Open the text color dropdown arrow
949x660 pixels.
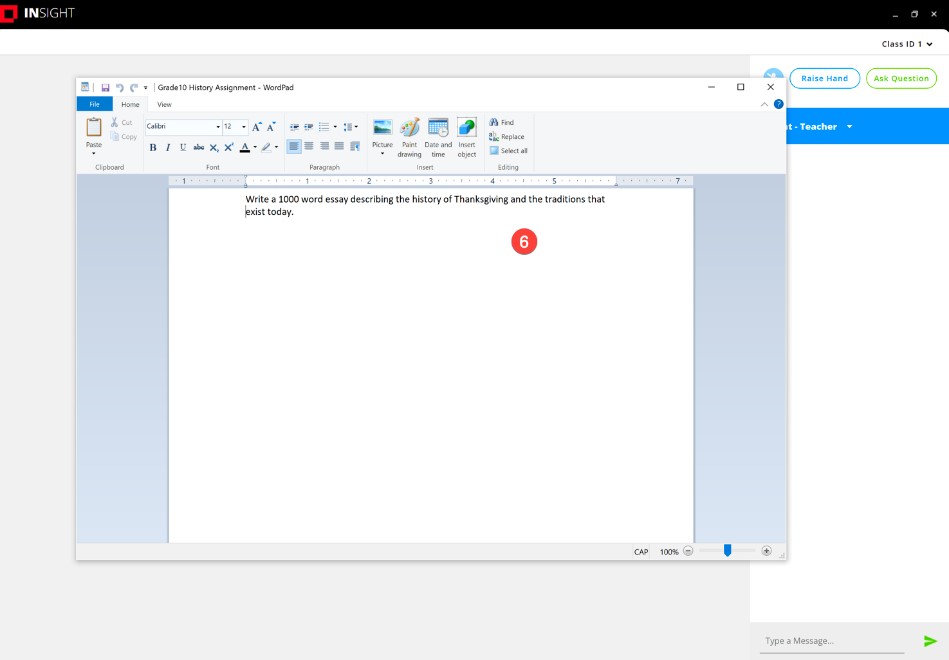pyautogui.click(x=255, y=147)
